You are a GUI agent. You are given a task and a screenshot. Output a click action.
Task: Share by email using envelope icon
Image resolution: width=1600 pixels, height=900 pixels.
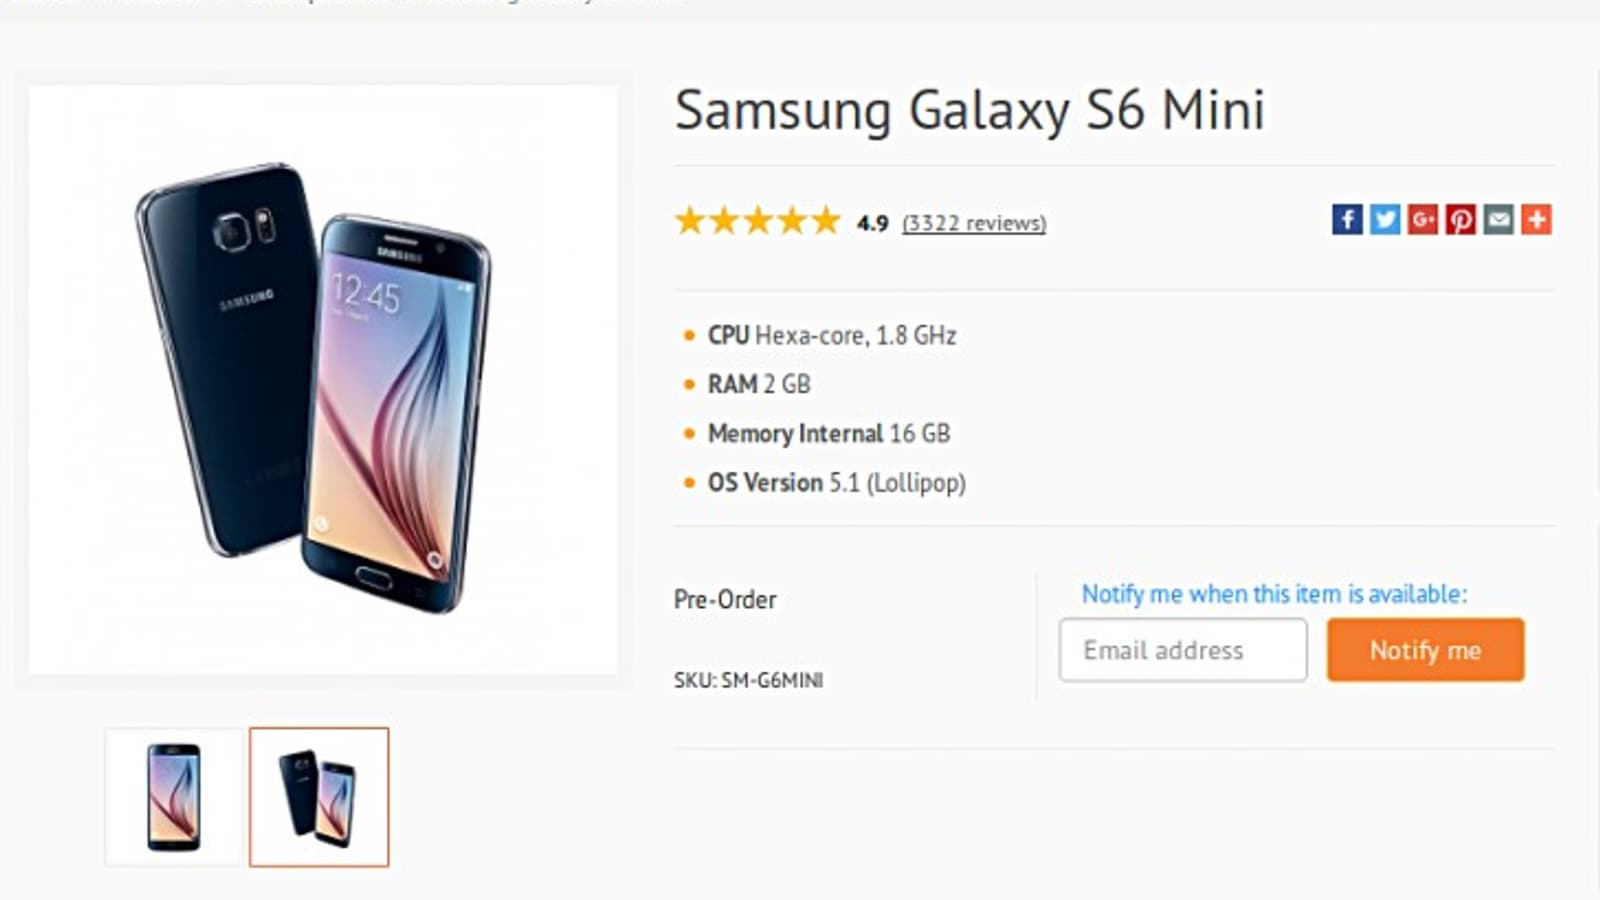tap(1499, 219)
